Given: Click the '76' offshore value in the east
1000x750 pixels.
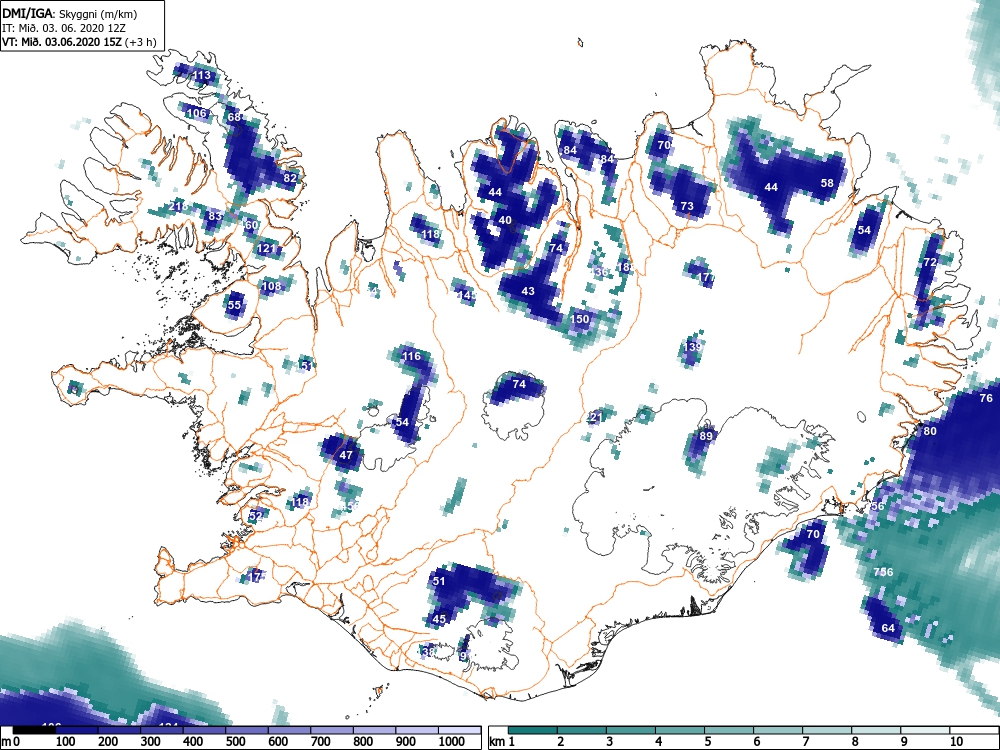Looking at the screenshot, I should (986, 398).
